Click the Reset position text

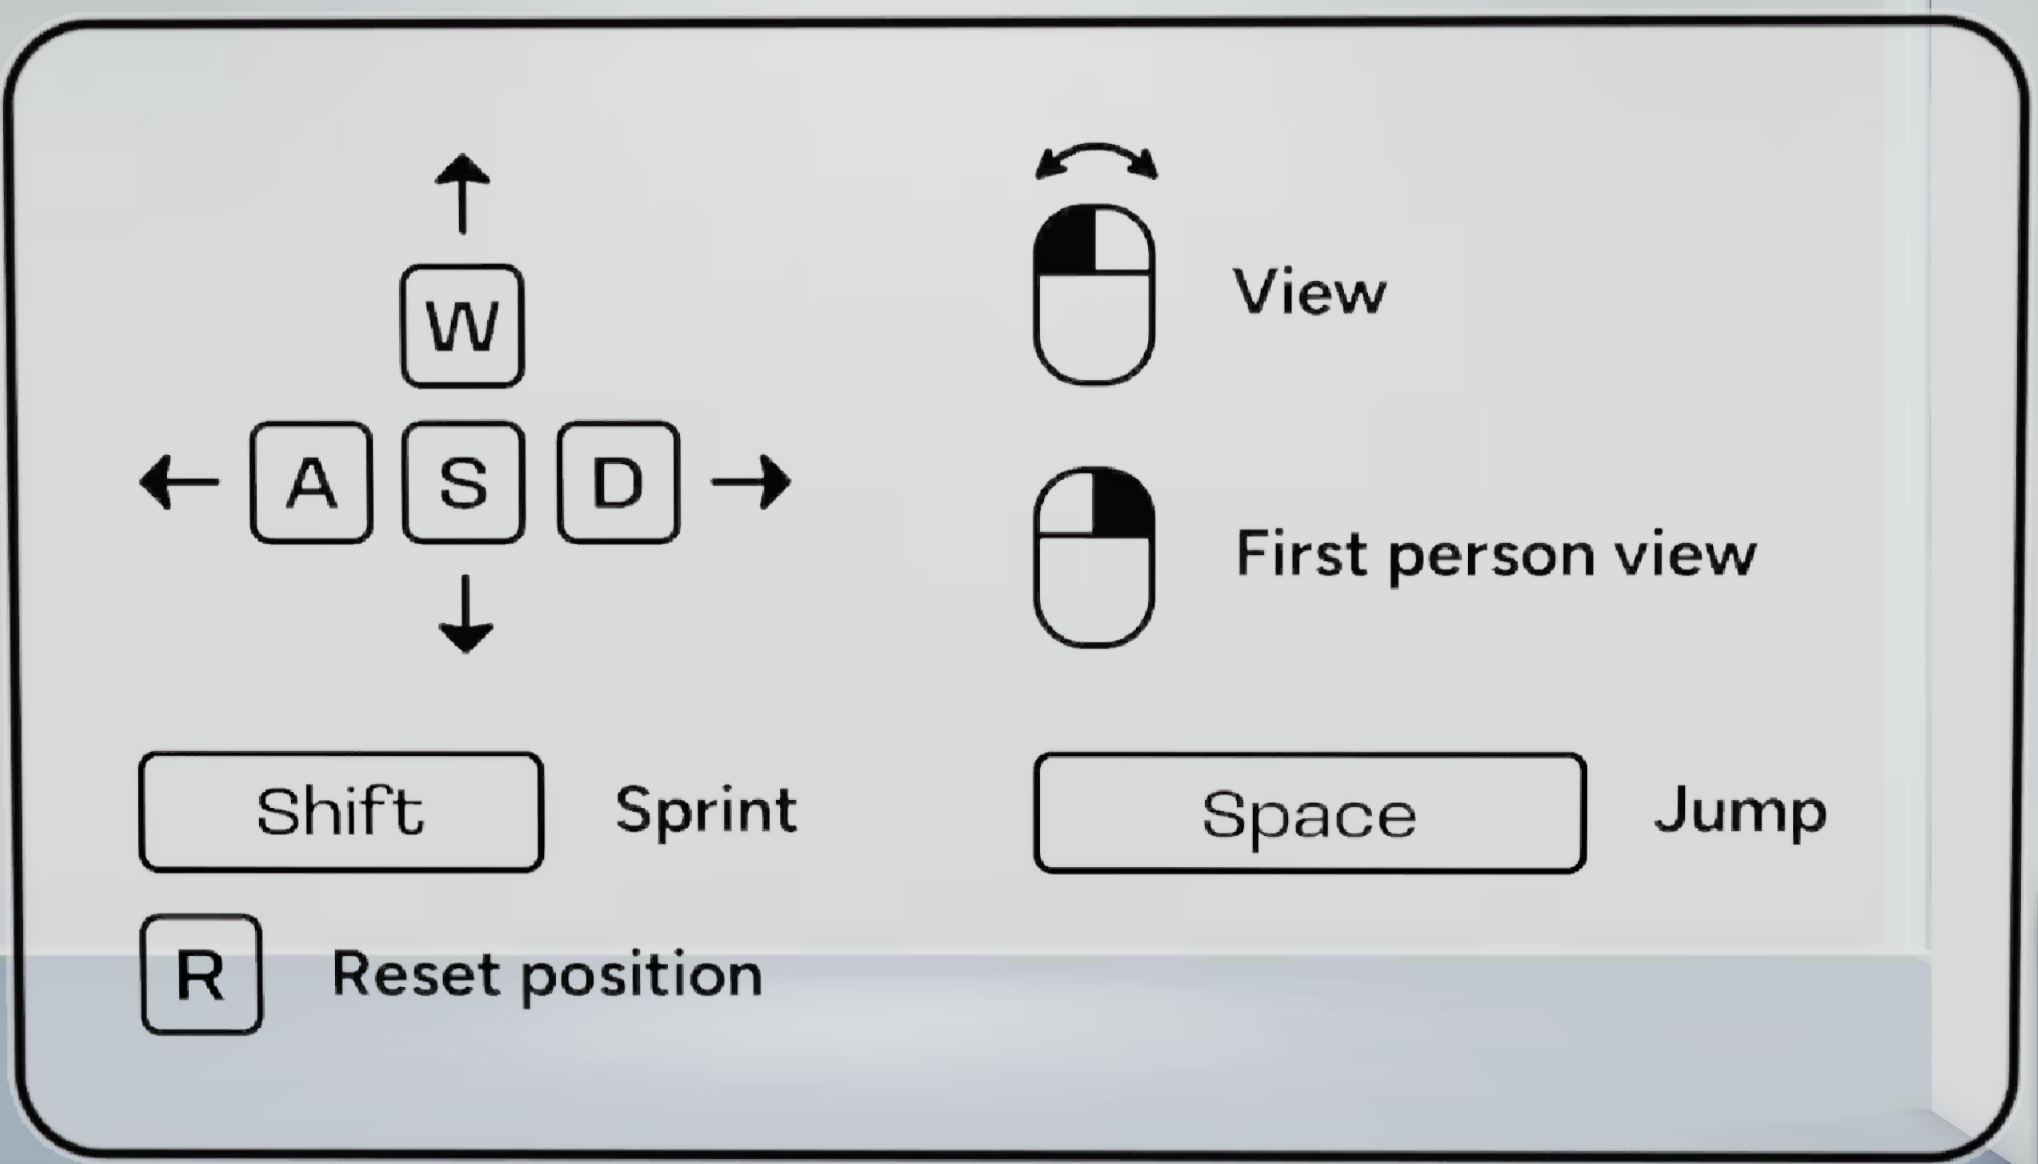click(547, 975)
